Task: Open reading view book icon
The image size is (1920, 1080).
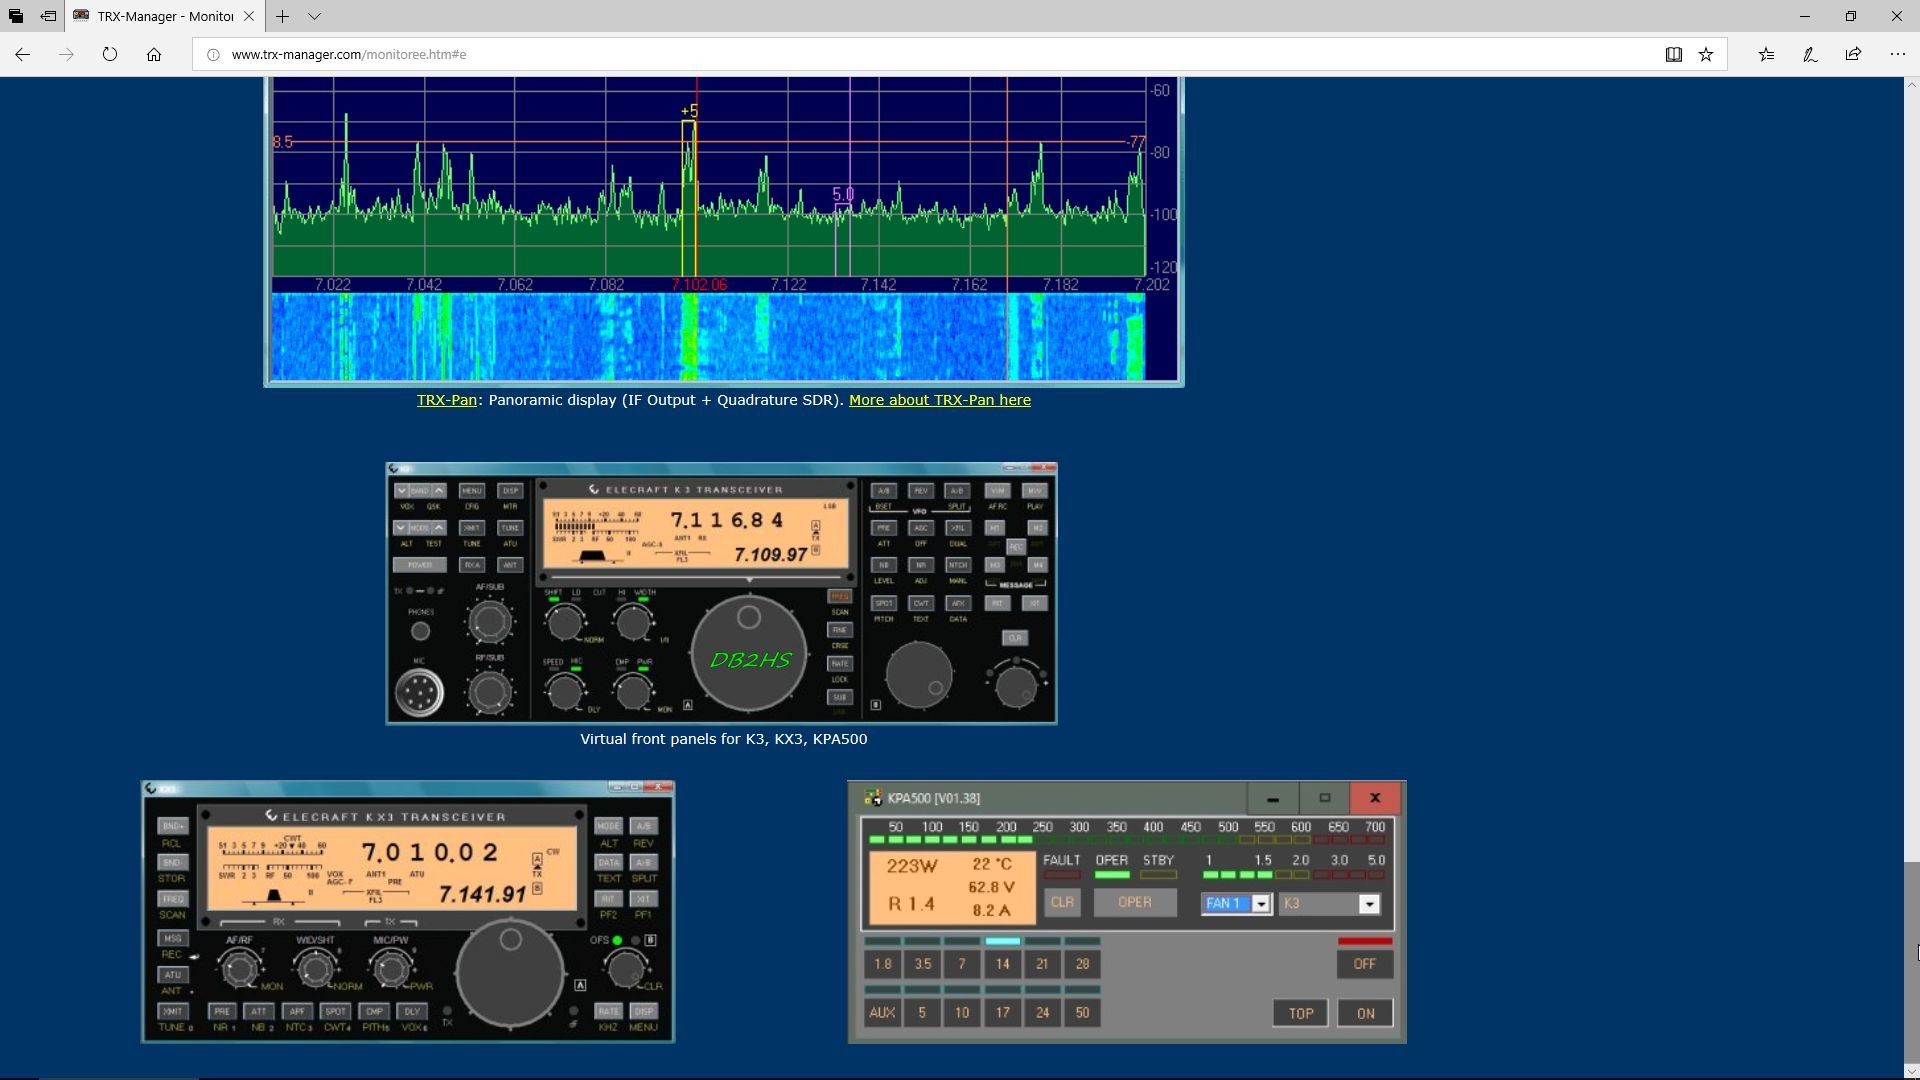Action: point(1673,55)
